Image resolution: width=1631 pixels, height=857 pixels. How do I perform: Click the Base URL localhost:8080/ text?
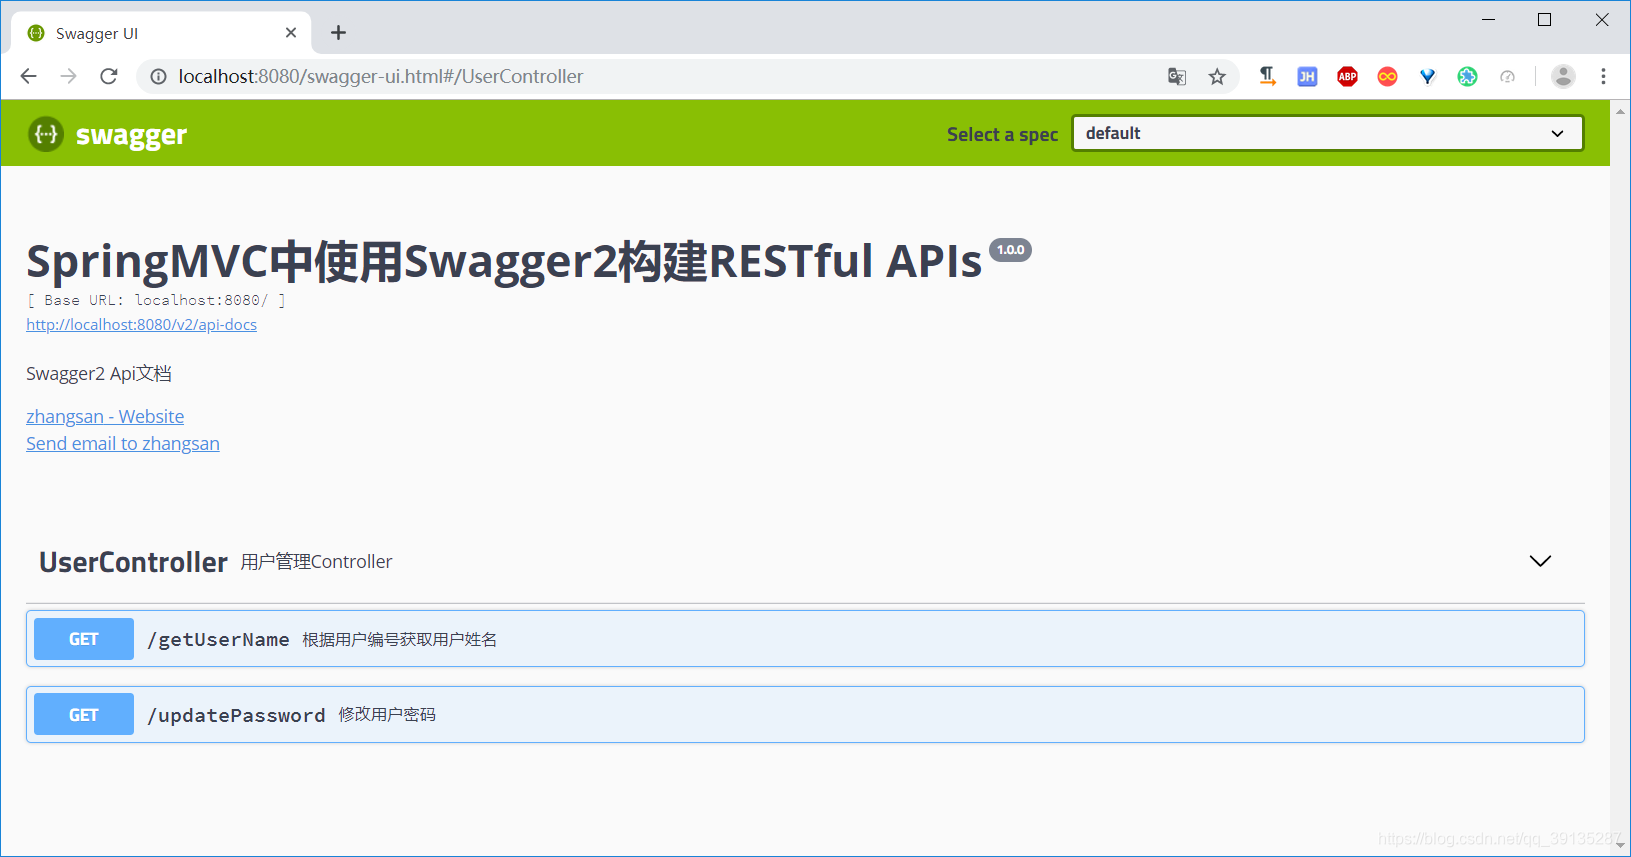tap(156, 300)
